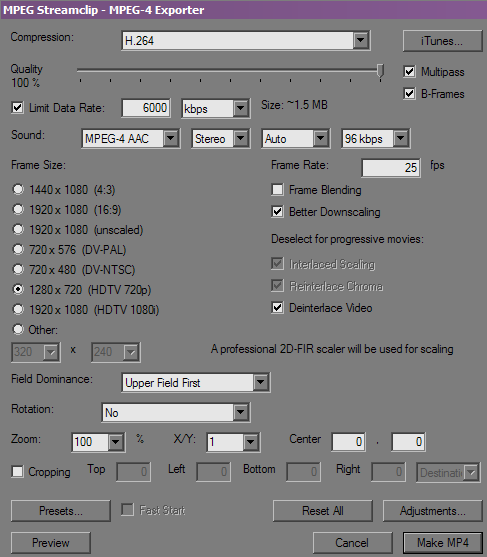This screenshot has width=487, height=557.
Task: Select the Other frame size option
Action: [x=18, y=329]
